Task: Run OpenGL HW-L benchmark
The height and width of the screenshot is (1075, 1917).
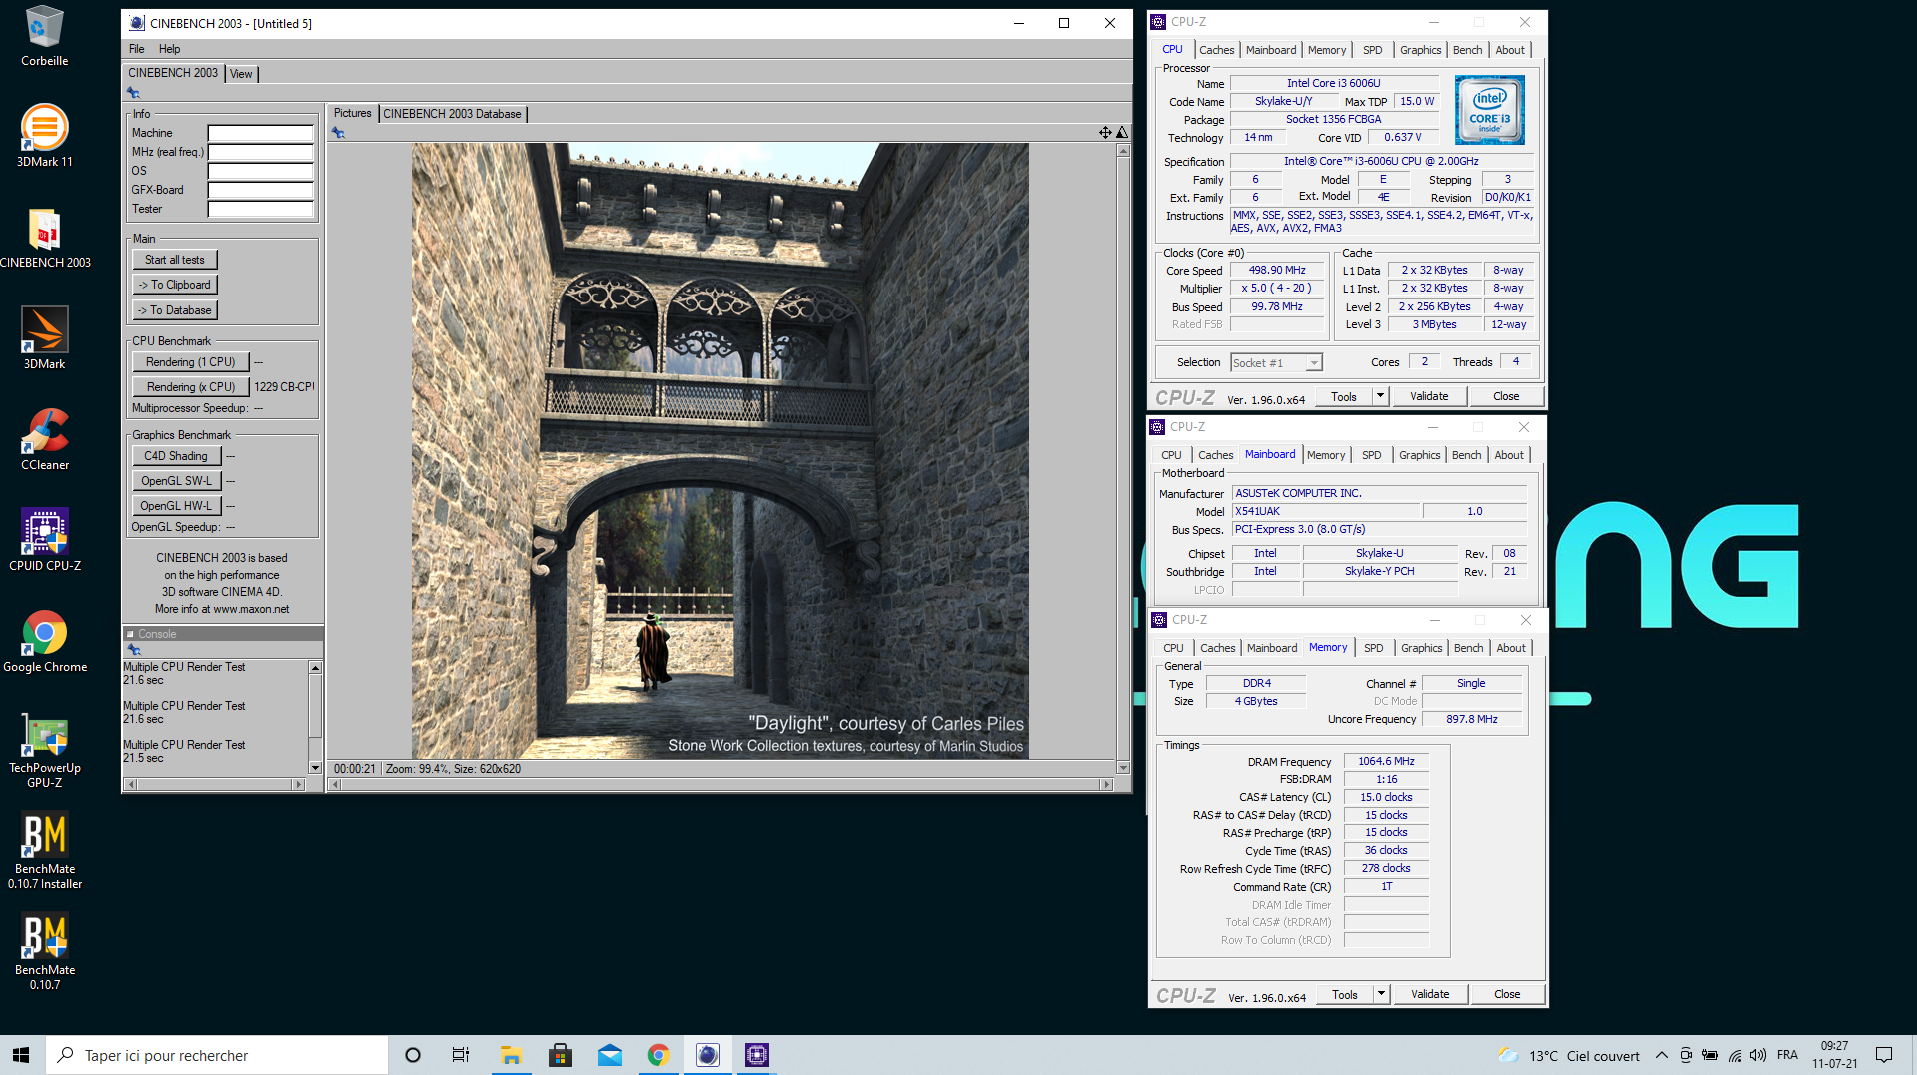Action: 175,506
